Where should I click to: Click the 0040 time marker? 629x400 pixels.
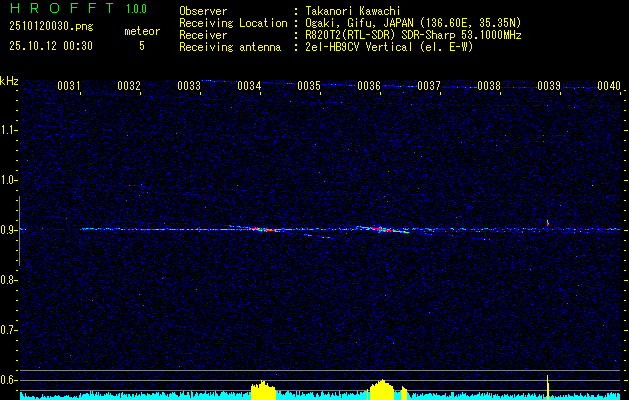tap(609, 85)
